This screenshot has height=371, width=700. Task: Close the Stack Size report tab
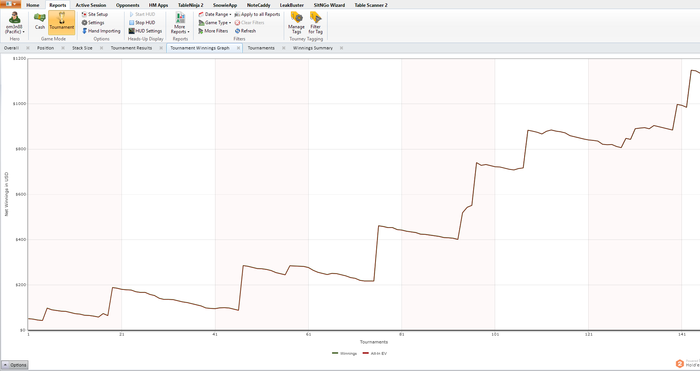pos(101,48)
